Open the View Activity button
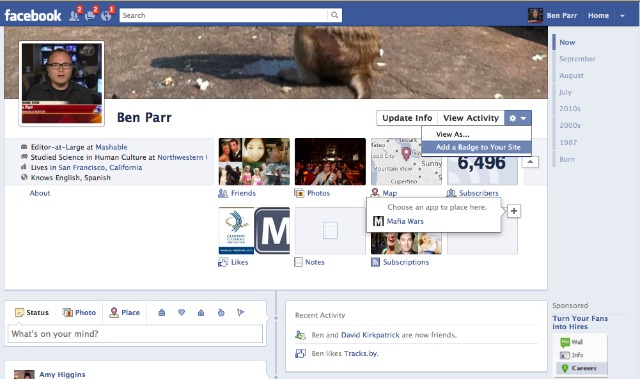 coord(471,118)
